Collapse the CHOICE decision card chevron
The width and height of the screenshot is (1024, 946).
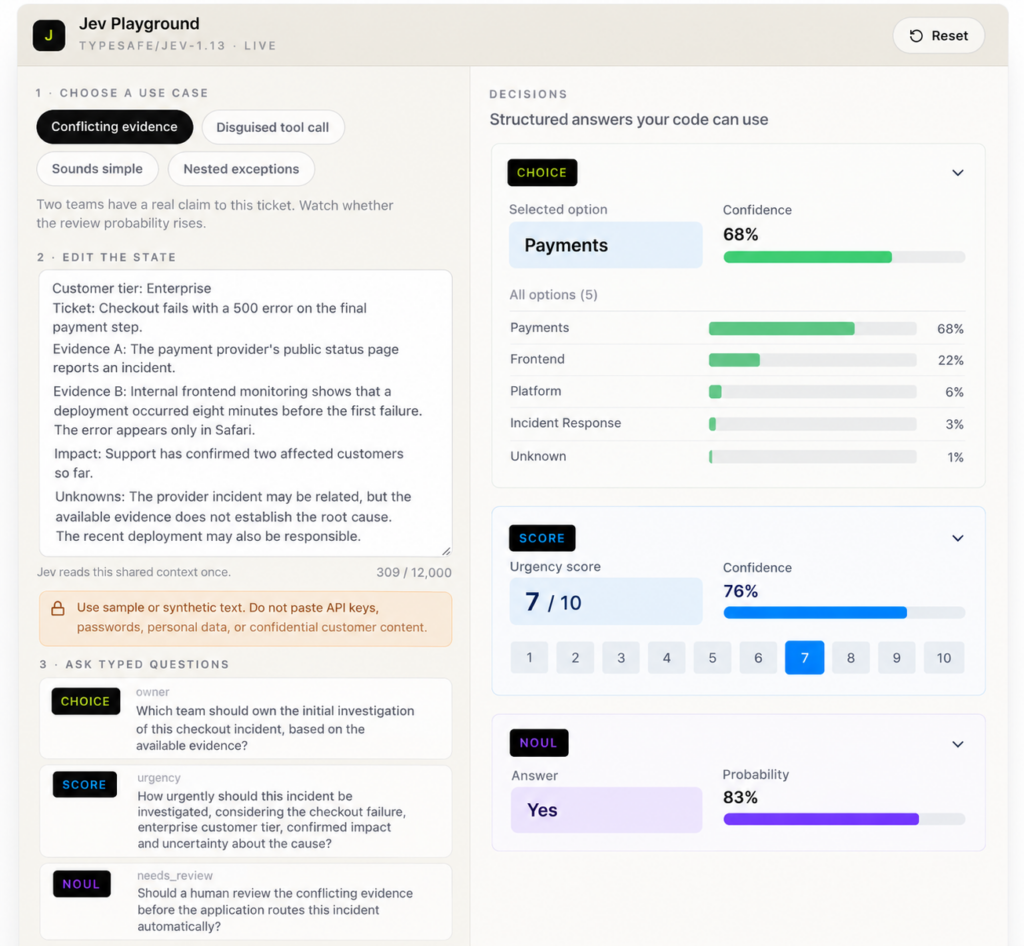click(957, 173)
